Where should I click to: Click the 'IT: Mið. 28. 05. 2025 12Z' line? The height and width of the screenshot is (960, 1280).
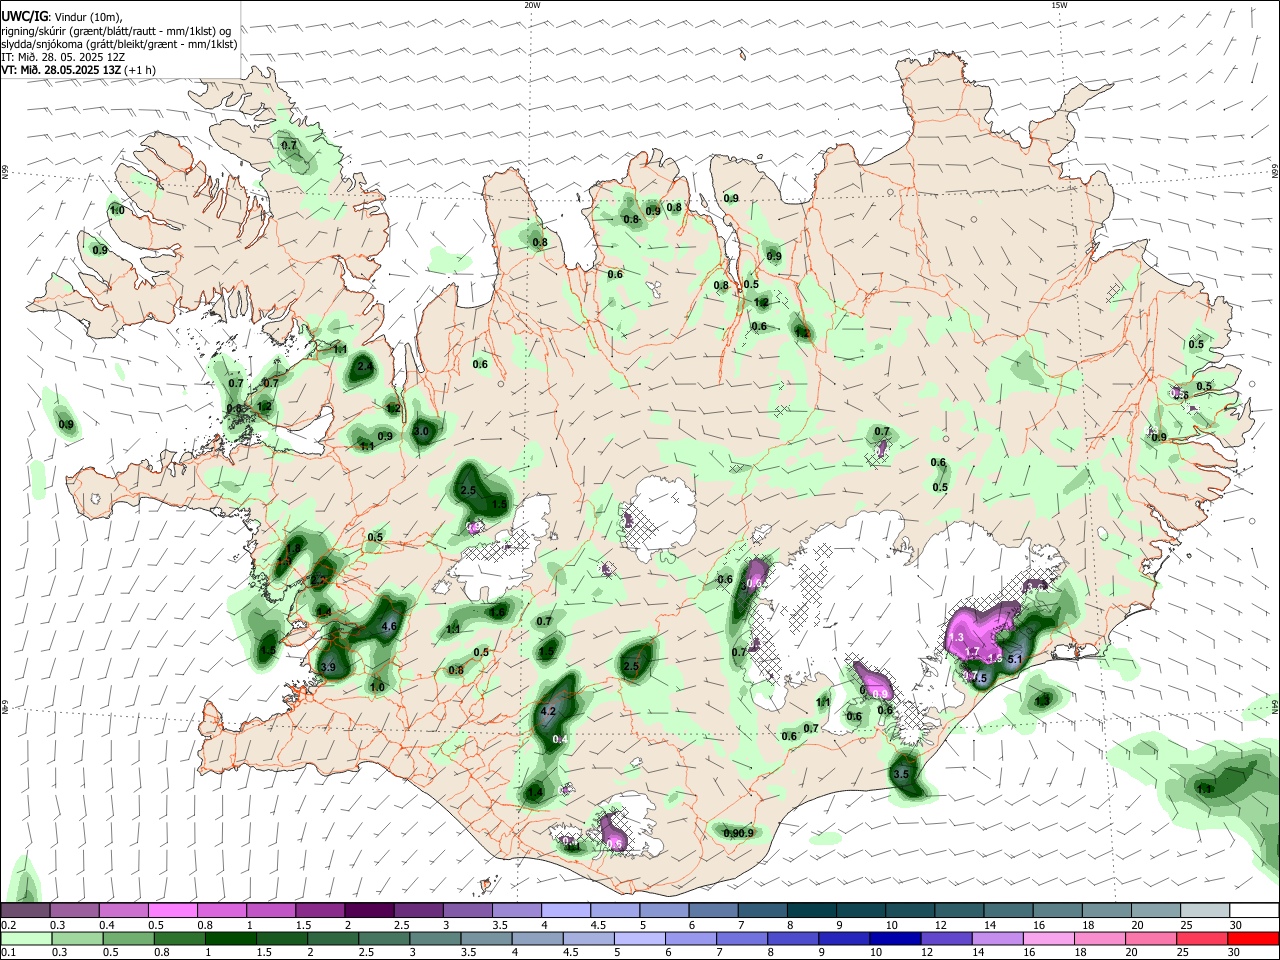[x=63, y=57]
